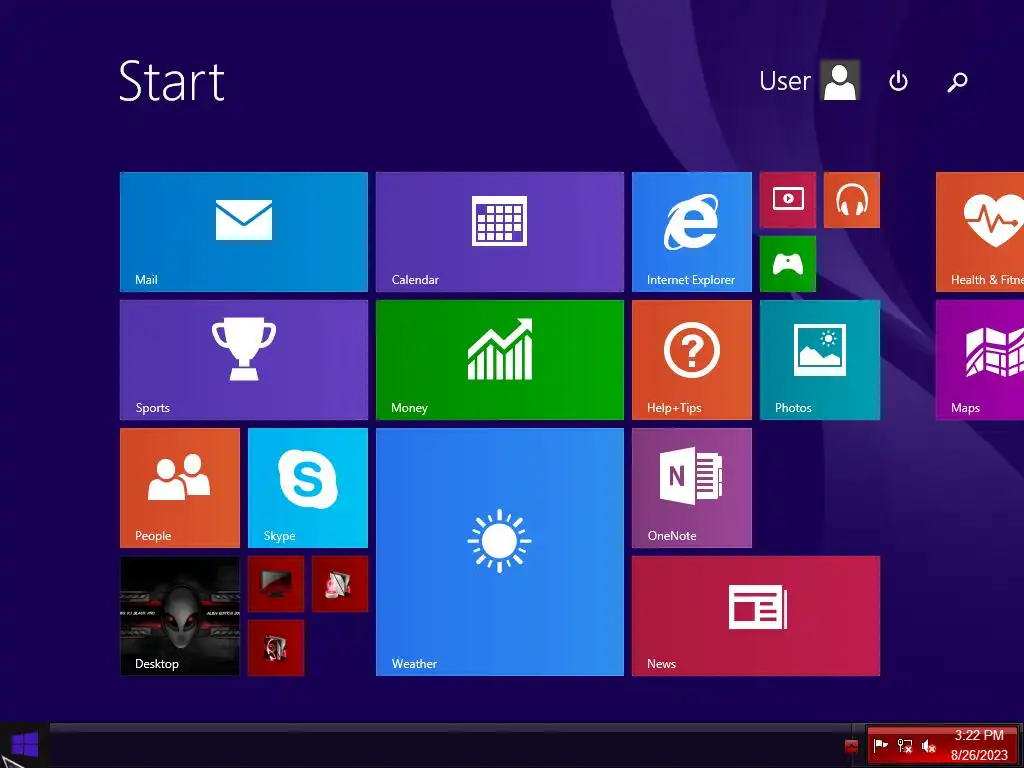1024x768 pixels.
Task: Open the Money tile
Action: tap(500, 360)
